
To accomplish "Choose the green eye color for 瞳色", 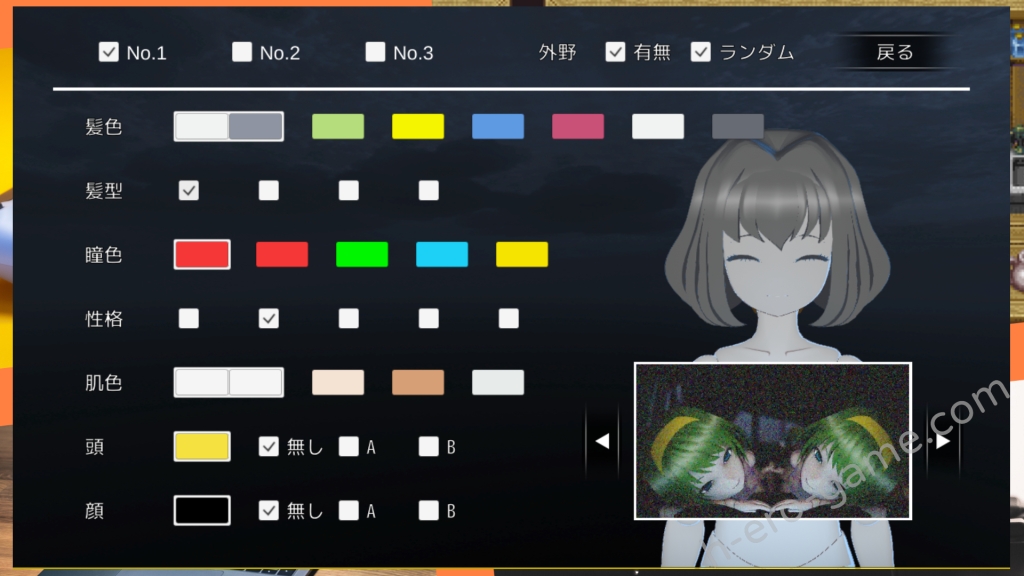I will click(362, 254).
